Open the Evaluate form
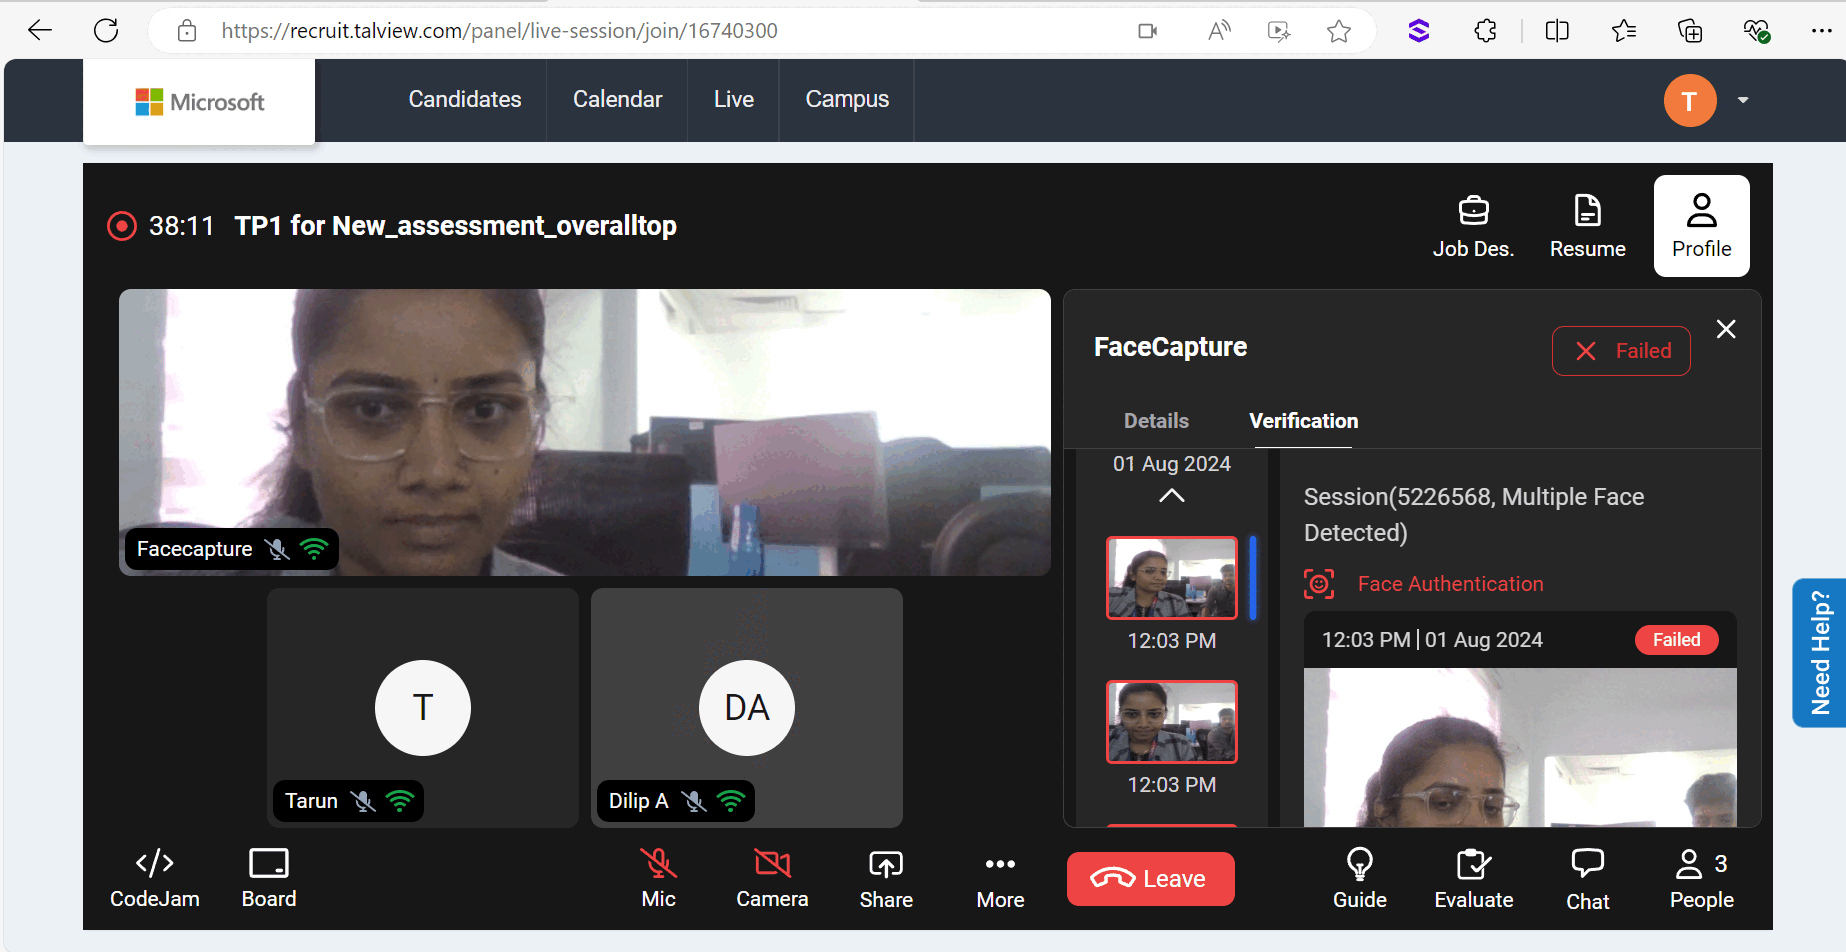 1474,878
